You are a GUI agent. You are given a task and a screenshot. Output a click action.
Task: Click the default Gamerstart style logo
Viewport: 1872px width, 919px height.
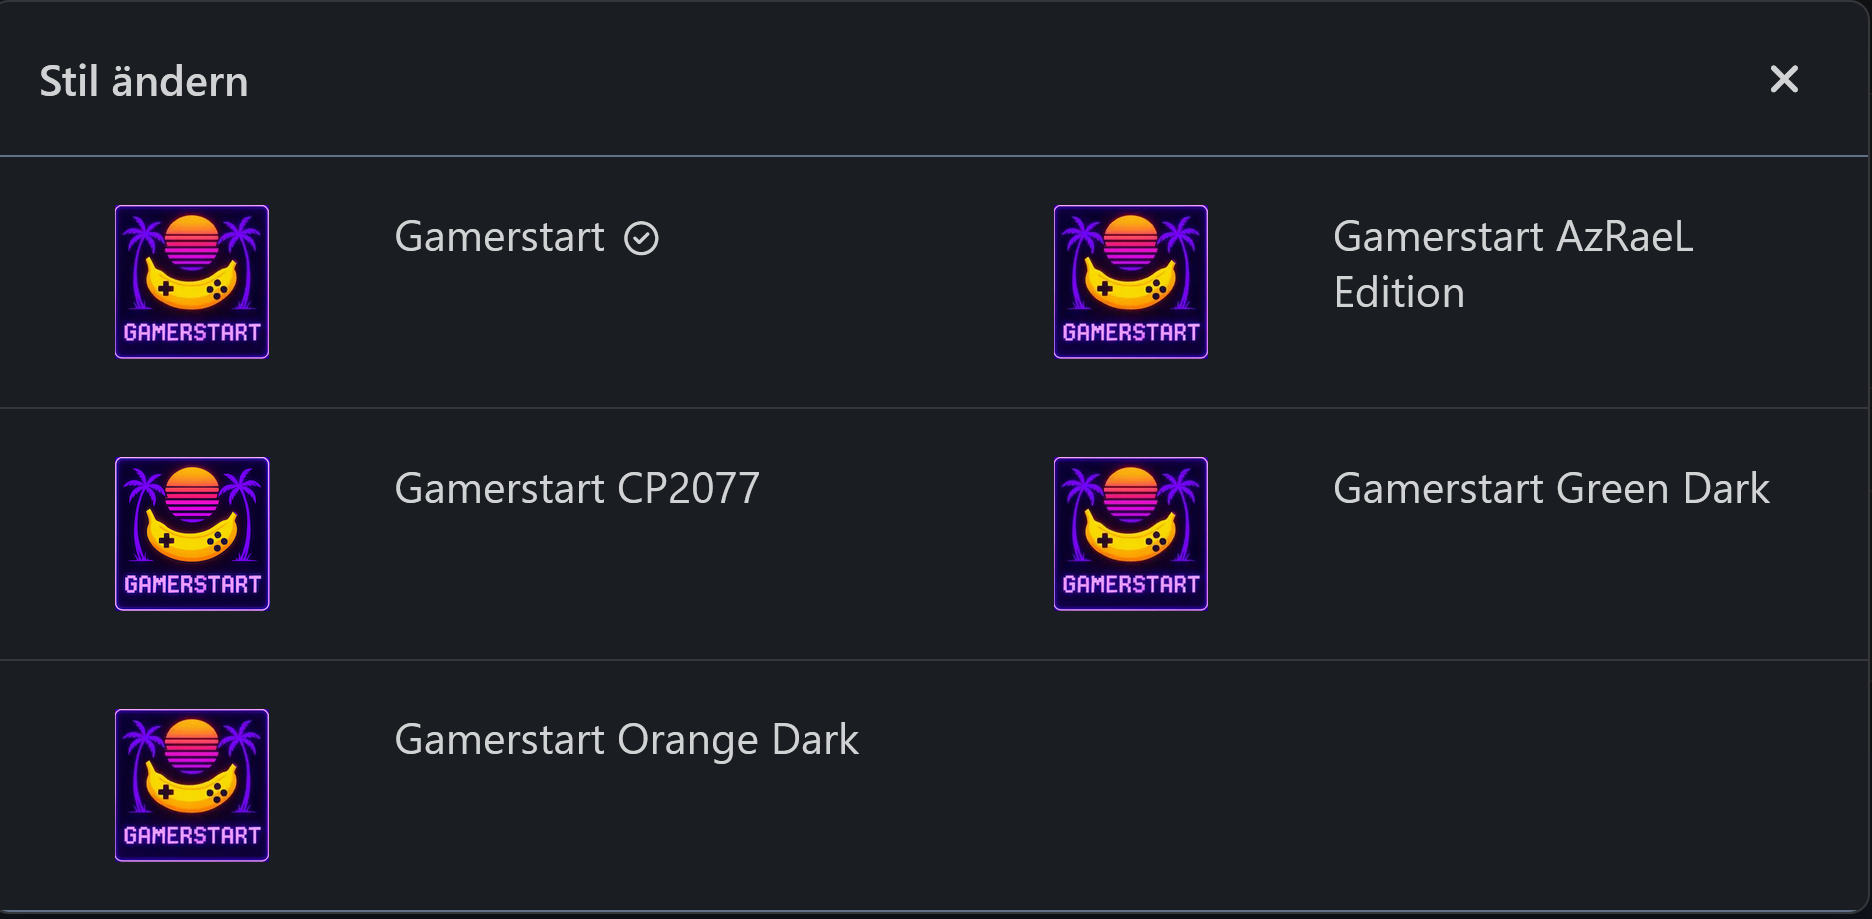point(192,282)
